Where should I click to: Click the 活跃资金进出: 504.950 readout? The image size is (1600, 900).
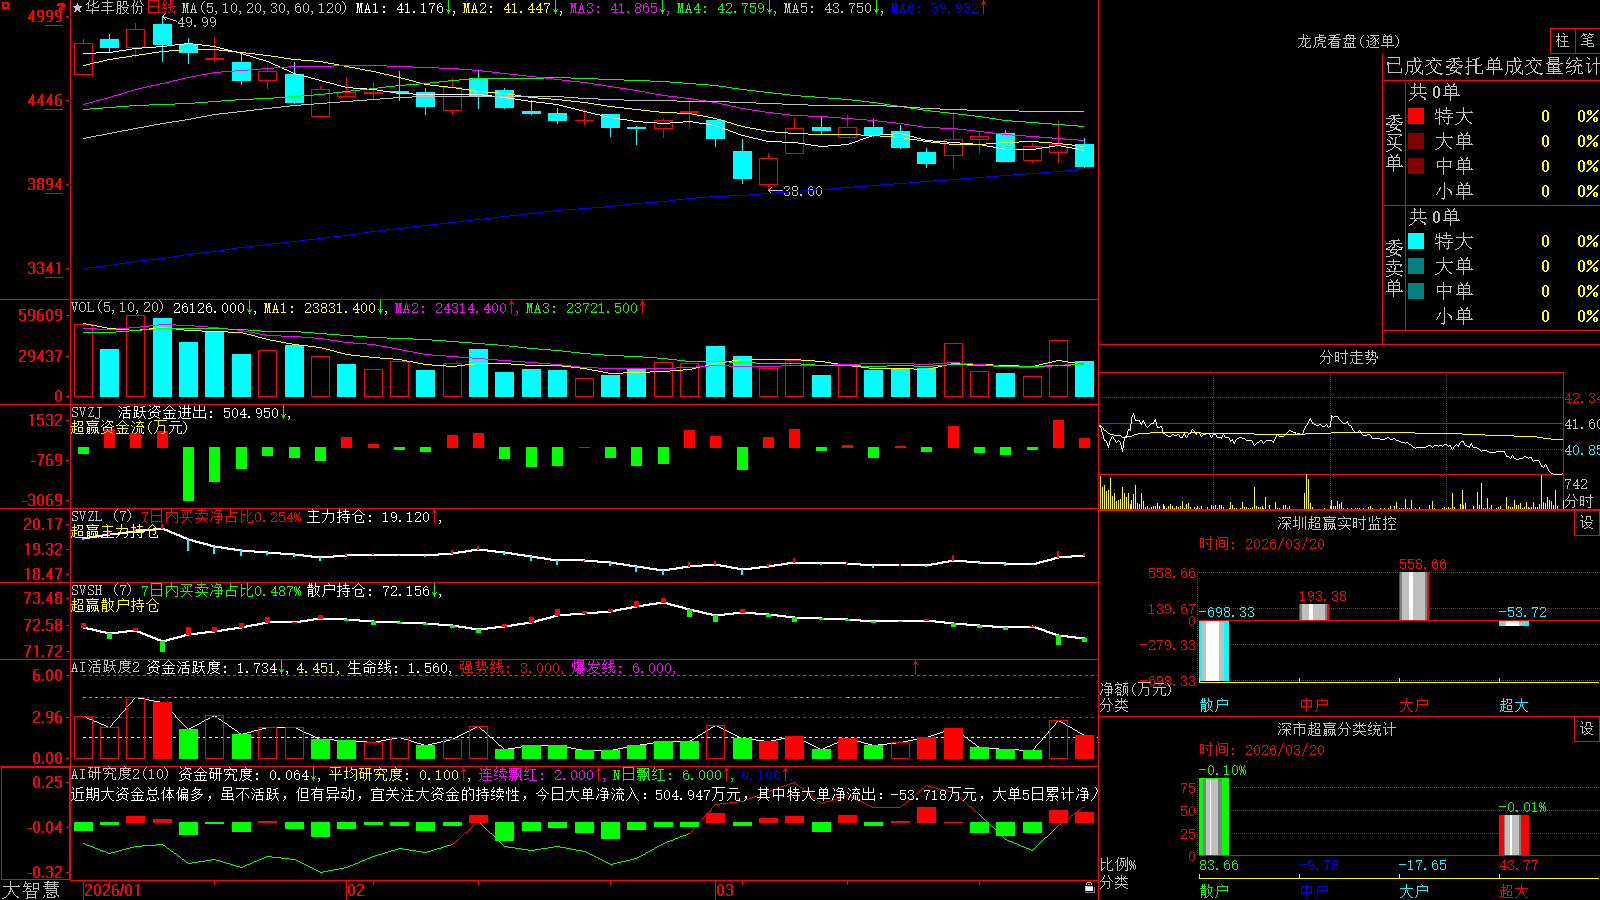tap(204, 412)
